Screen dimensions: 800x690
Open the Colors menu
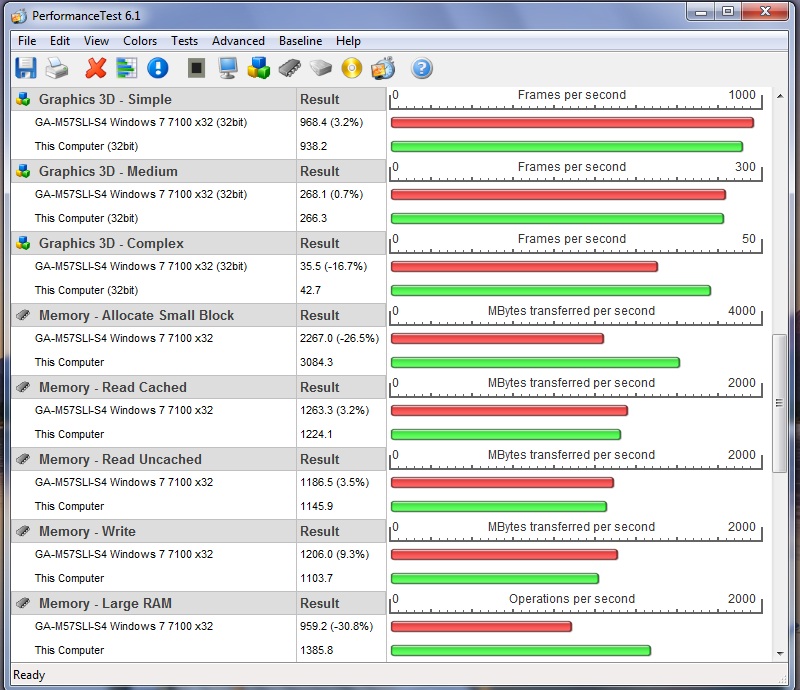pyautogui.click(x=140, y=41)
